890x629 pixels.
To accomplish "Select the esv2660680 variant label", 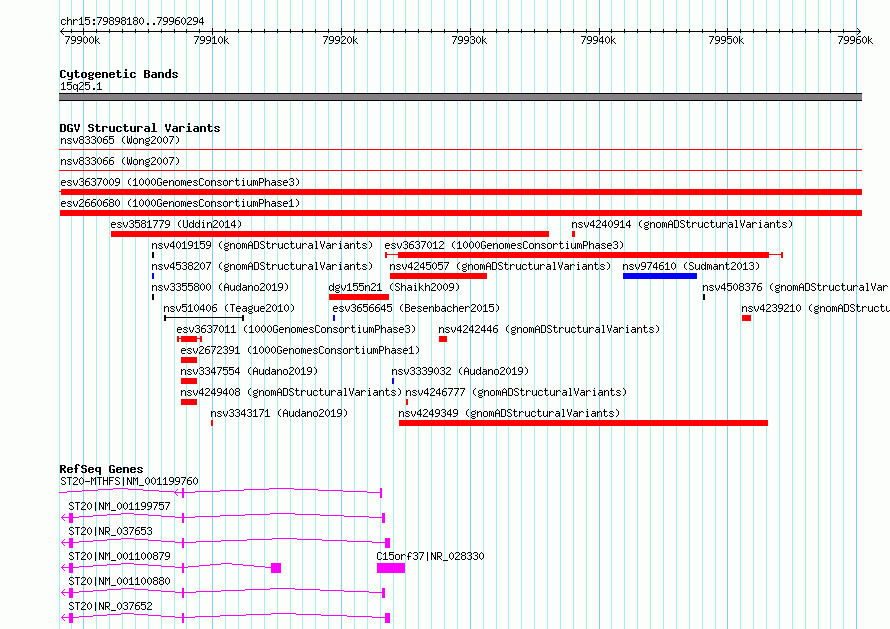I will pyautogui.click(x=180, y=203).
